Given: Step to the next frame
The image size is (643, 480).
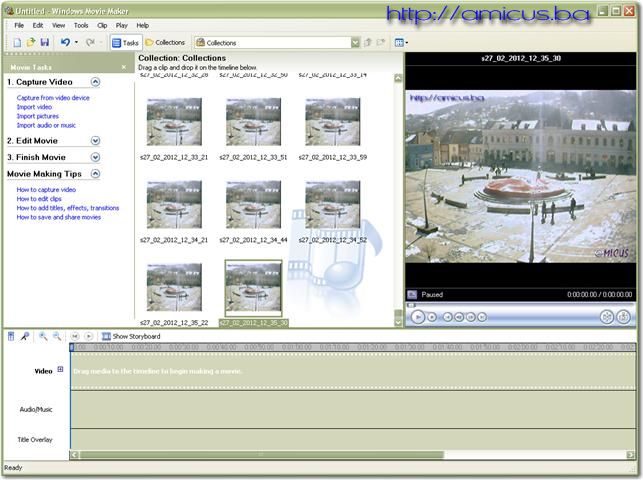Looking at the screenshot, I should pos(470,317).
